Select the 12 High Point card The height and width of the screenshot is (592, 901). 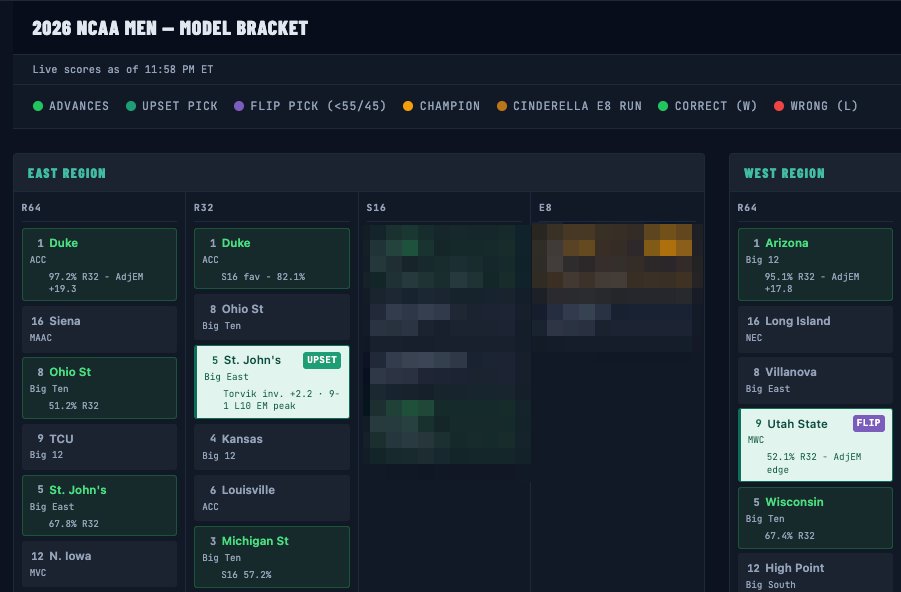coord(815,573)
